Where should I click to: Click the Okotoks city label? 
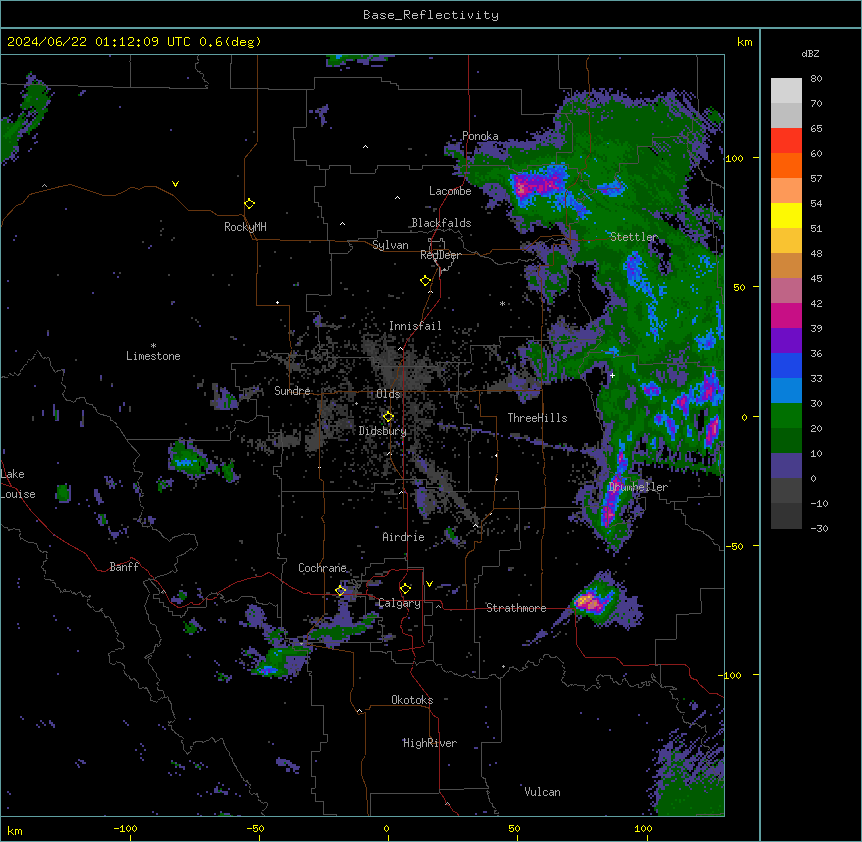click(412, 700)
